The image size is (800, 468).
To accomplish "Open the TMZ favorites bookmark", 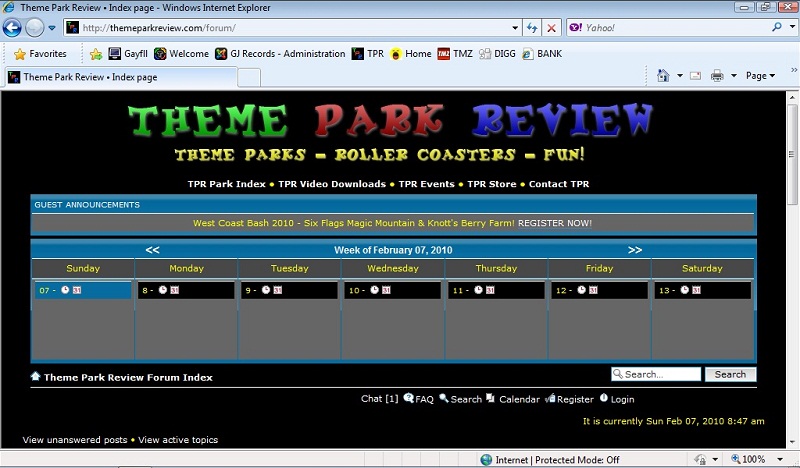I will [455, 54].
